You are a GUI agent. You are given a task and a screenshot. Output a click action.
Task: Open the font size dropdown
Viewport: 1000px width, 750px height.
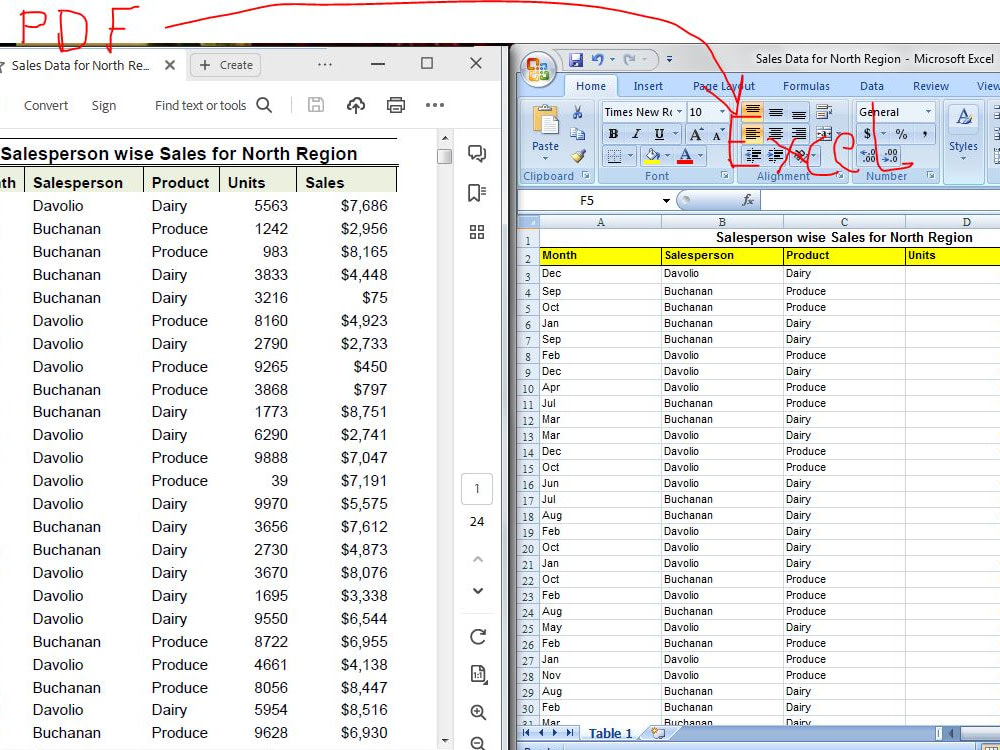(x=721, y=112)
